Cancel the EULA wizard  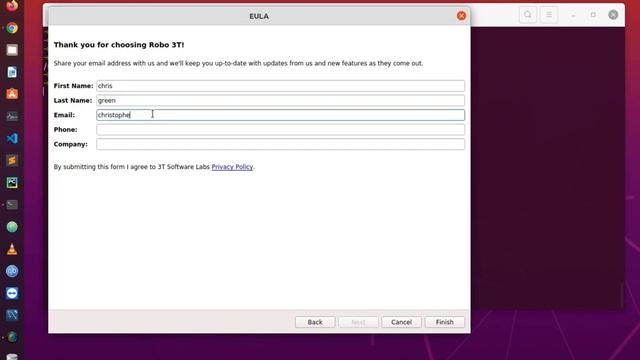point(401,322)
